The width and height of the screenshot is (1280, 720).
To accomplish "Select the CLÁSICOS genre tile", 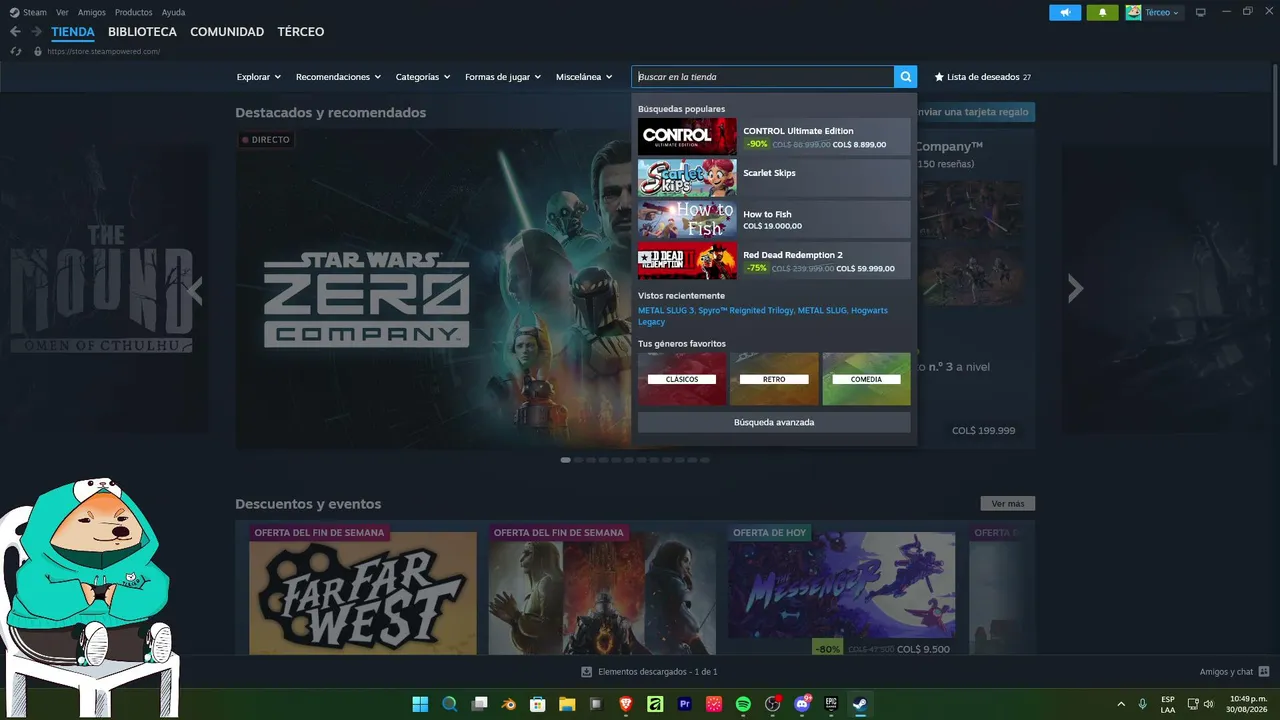I will tap(682, 379).
